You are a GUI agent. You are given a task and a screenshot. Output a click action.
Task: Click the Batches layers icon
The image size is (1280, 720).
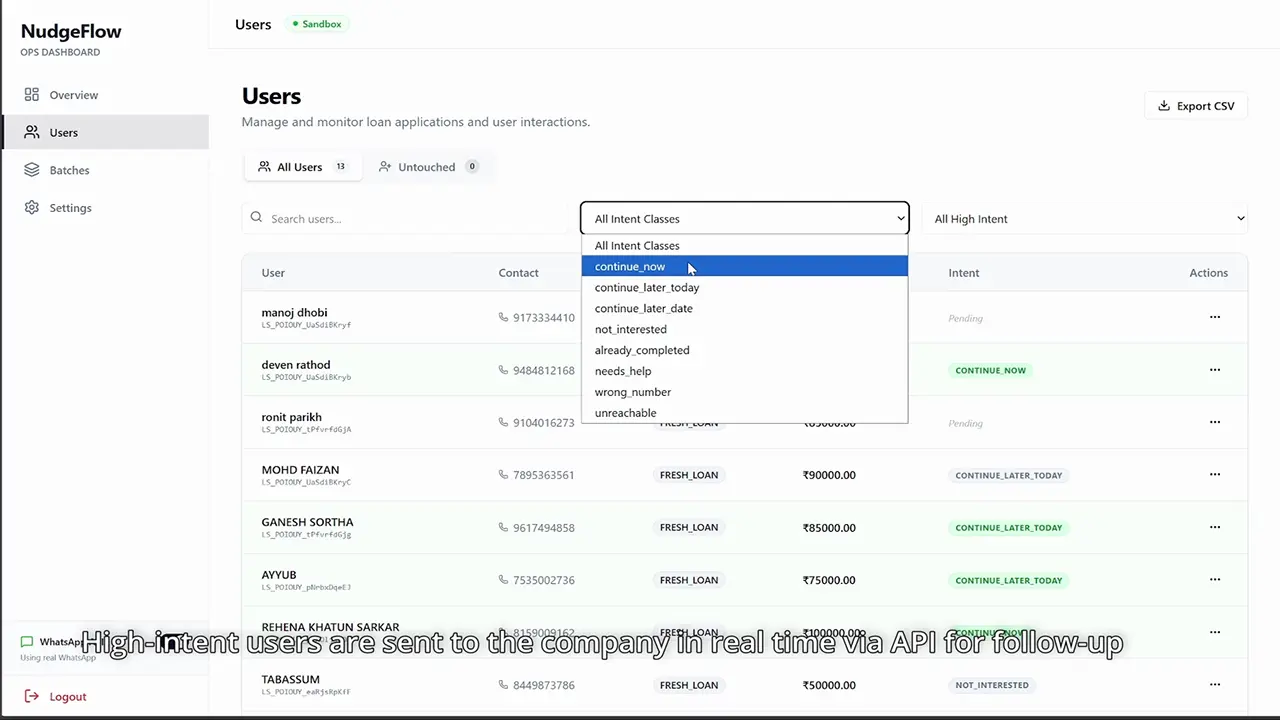32,170
